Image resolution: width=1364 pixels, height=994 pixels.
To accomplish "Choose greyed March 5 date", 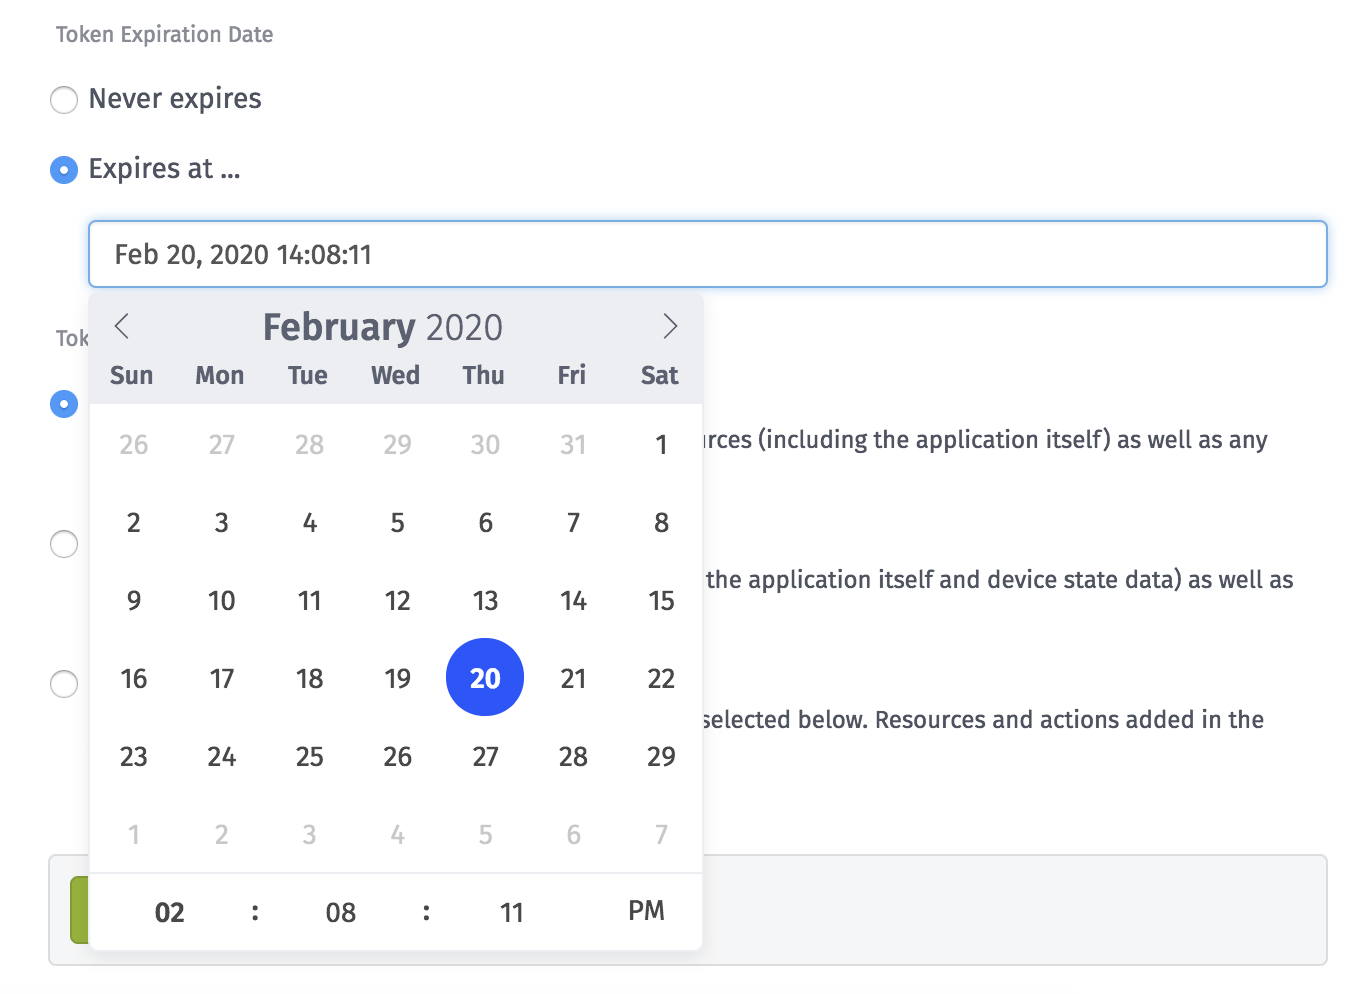I will (485, 834).
